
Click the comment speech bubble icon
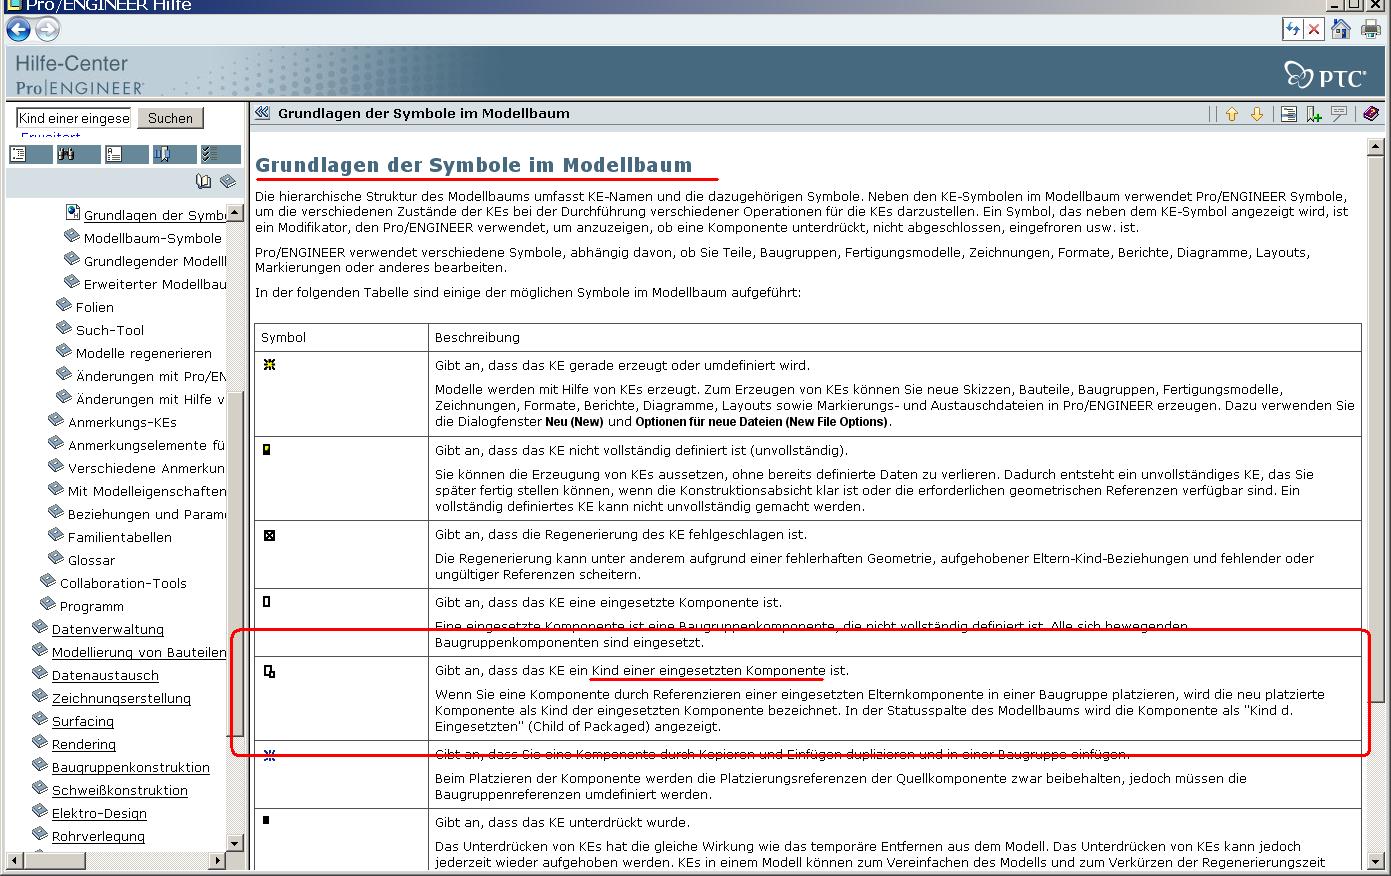point(1339,114)
